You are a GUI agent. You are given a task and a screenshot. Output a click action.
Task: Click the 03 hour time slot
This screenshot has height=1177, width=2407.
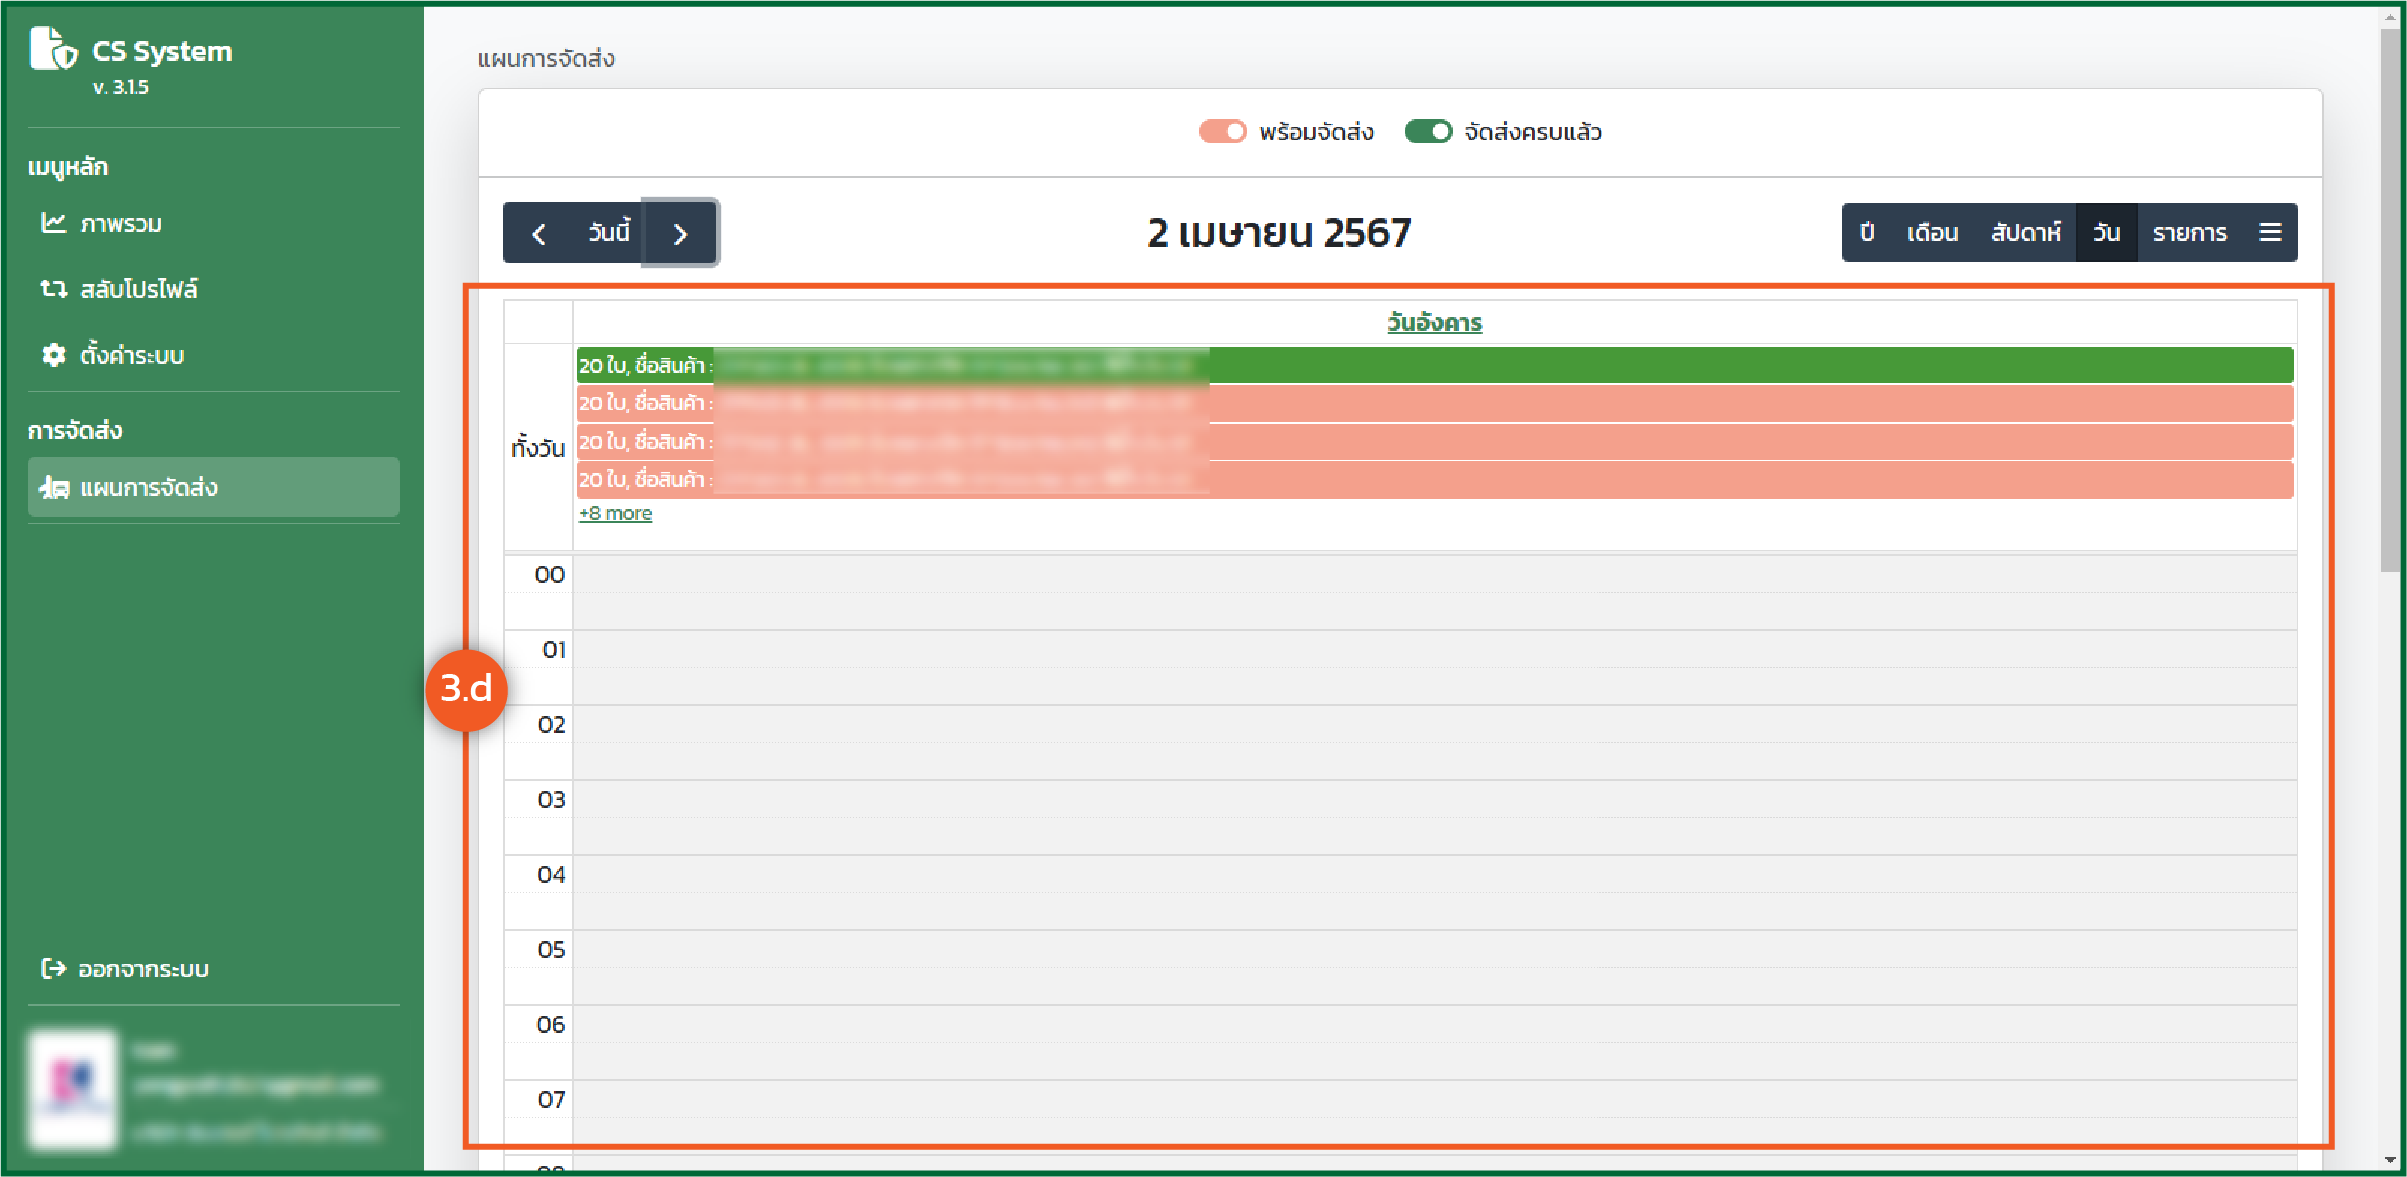tap(1434, 799)
